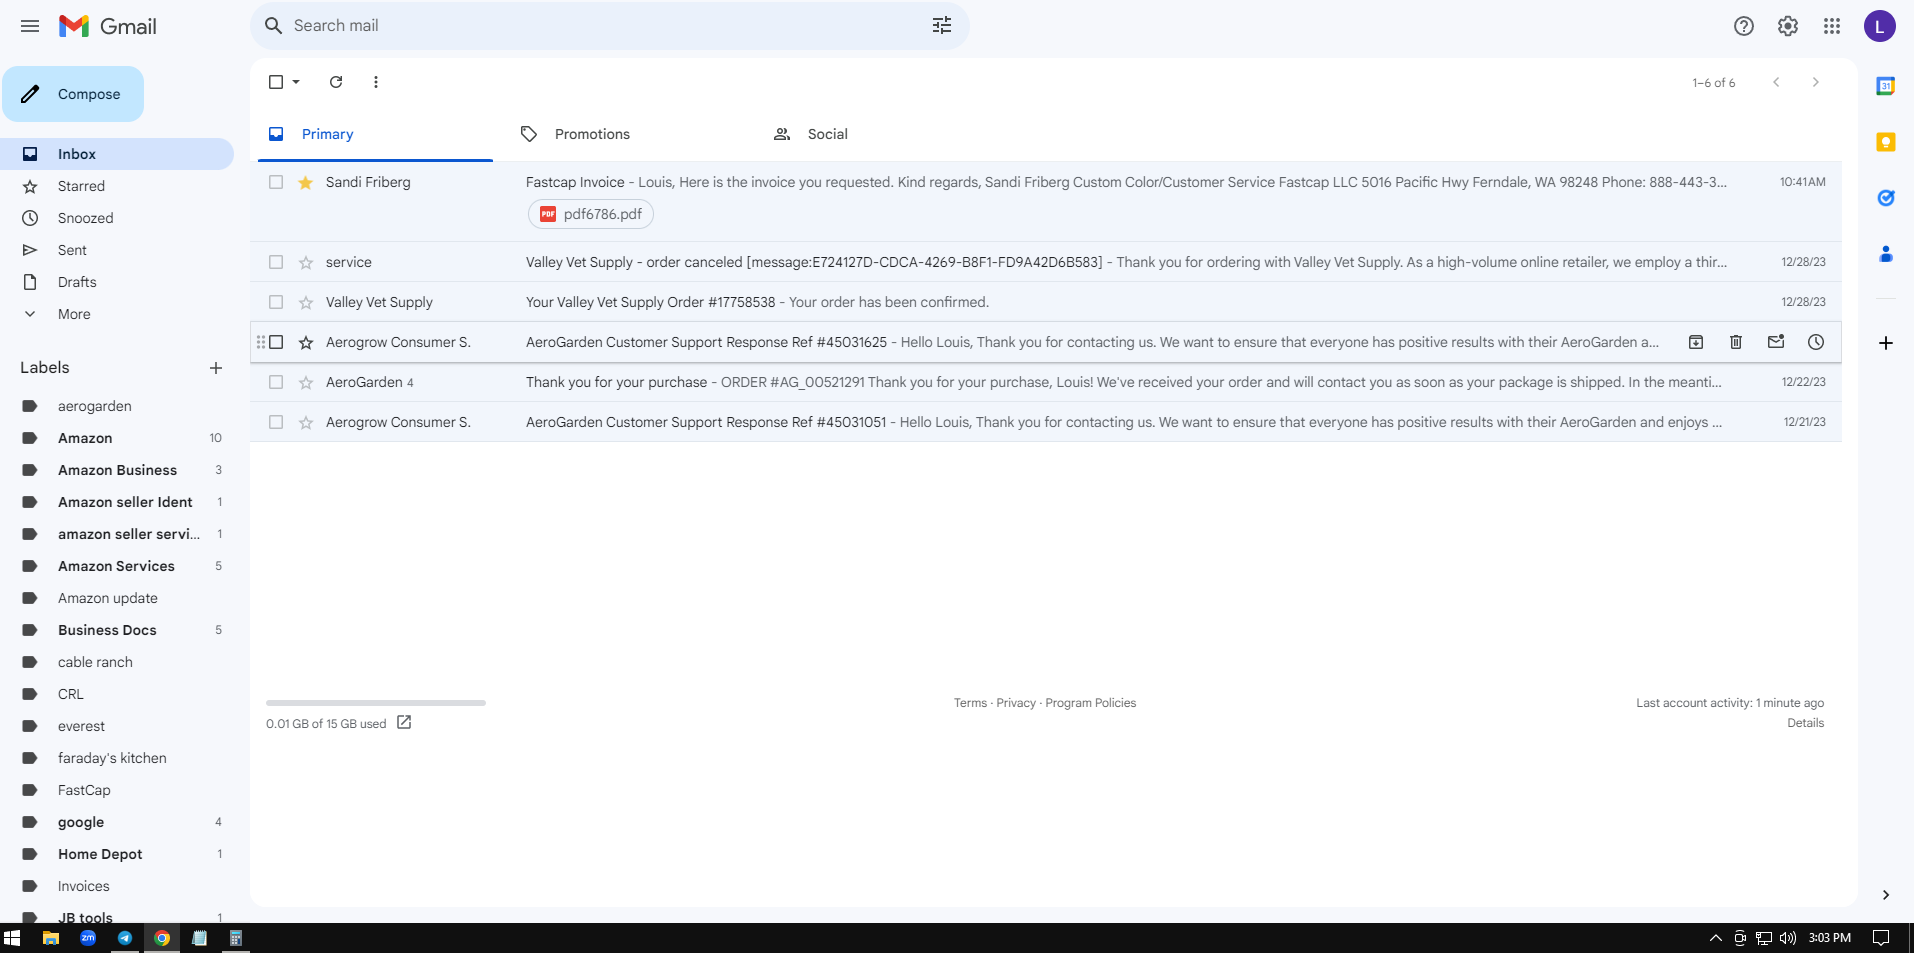Select the service email checkbox

(276, 262)
